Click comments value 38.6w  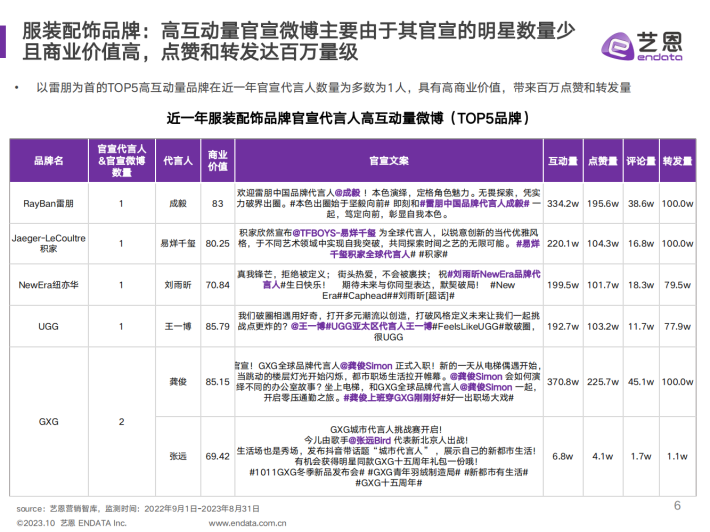(x=641, y=204)
